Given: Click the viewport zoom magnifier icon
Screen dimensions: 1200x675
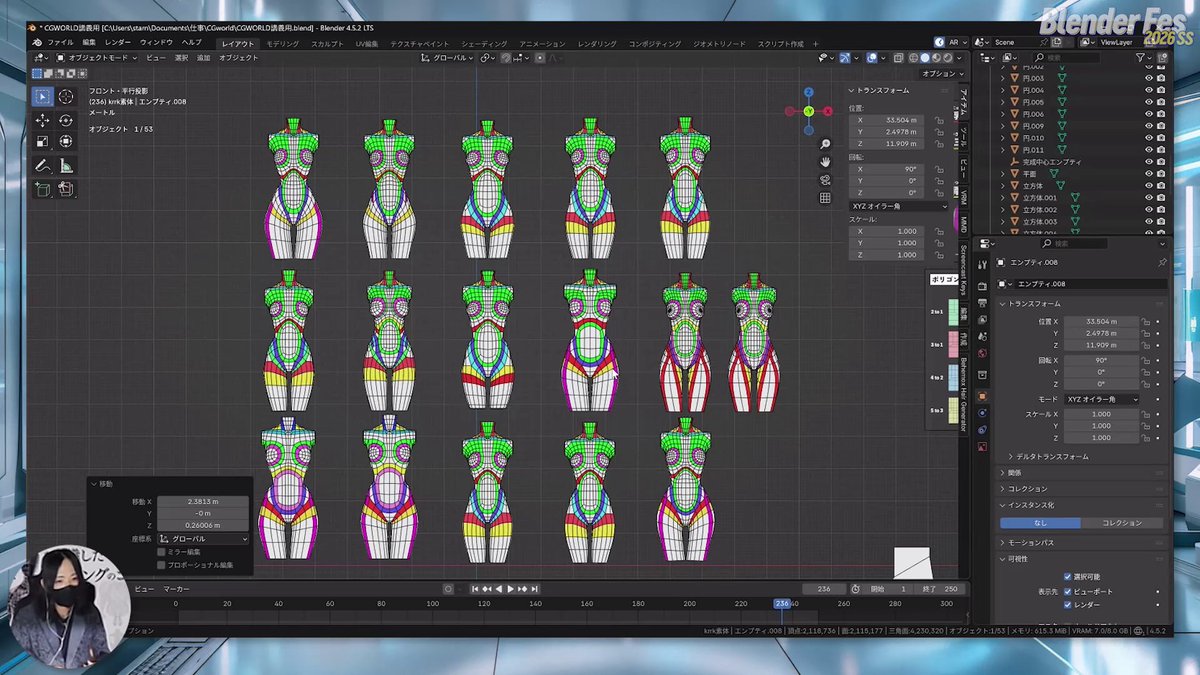Looking at the screenshot, I should click(x=825, y=144).
